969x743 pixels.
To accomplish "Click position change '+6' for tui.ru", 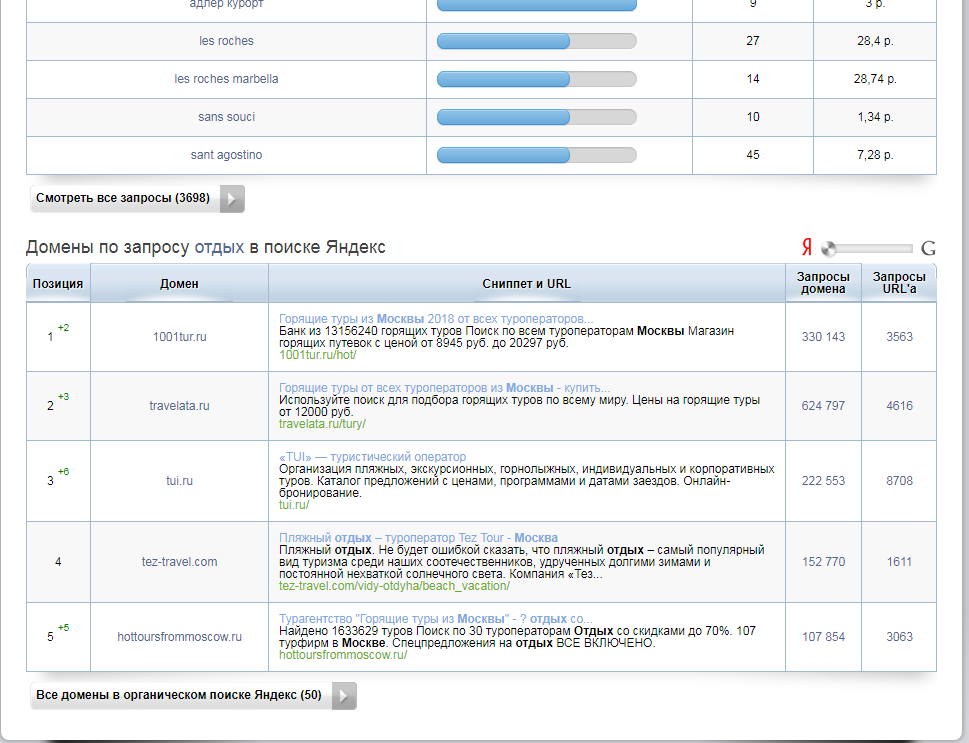I will pos(63,472).
